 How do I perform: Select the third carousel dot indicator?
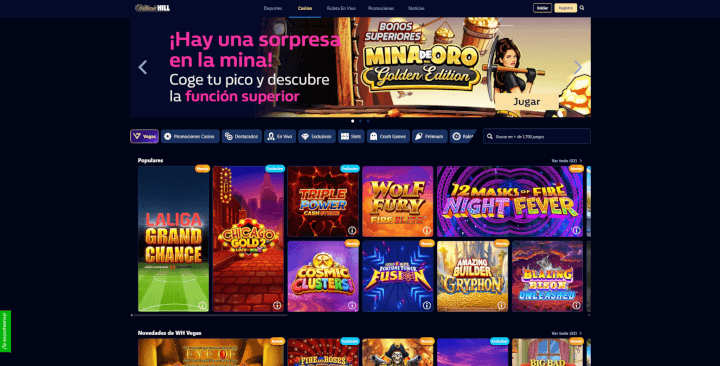[x=368, y=121]
